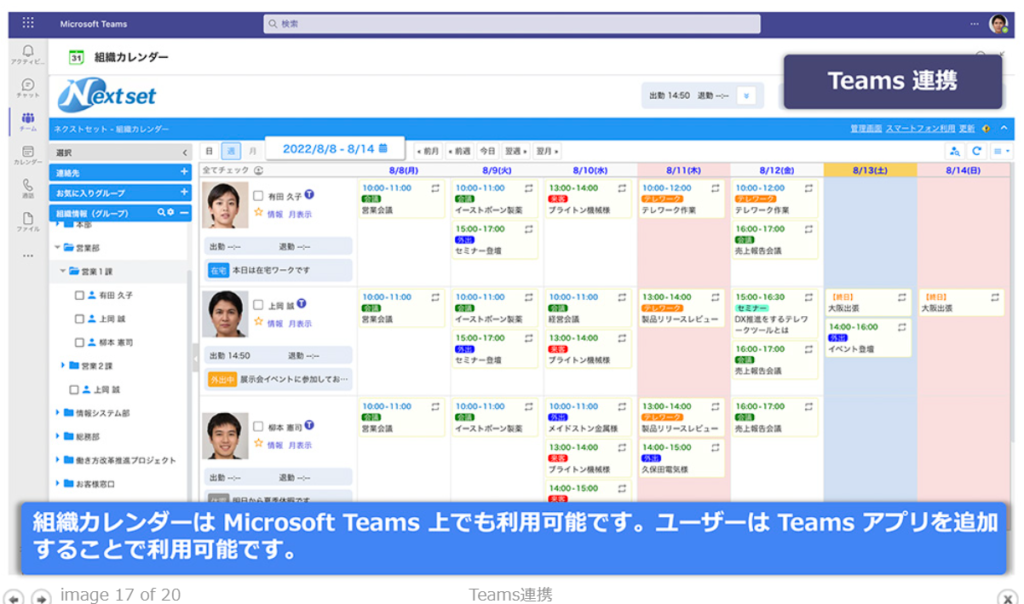Open the user profile avatar in title bar
The width and height of the screenshot is (1024, 604).
(x=998, y=24)
